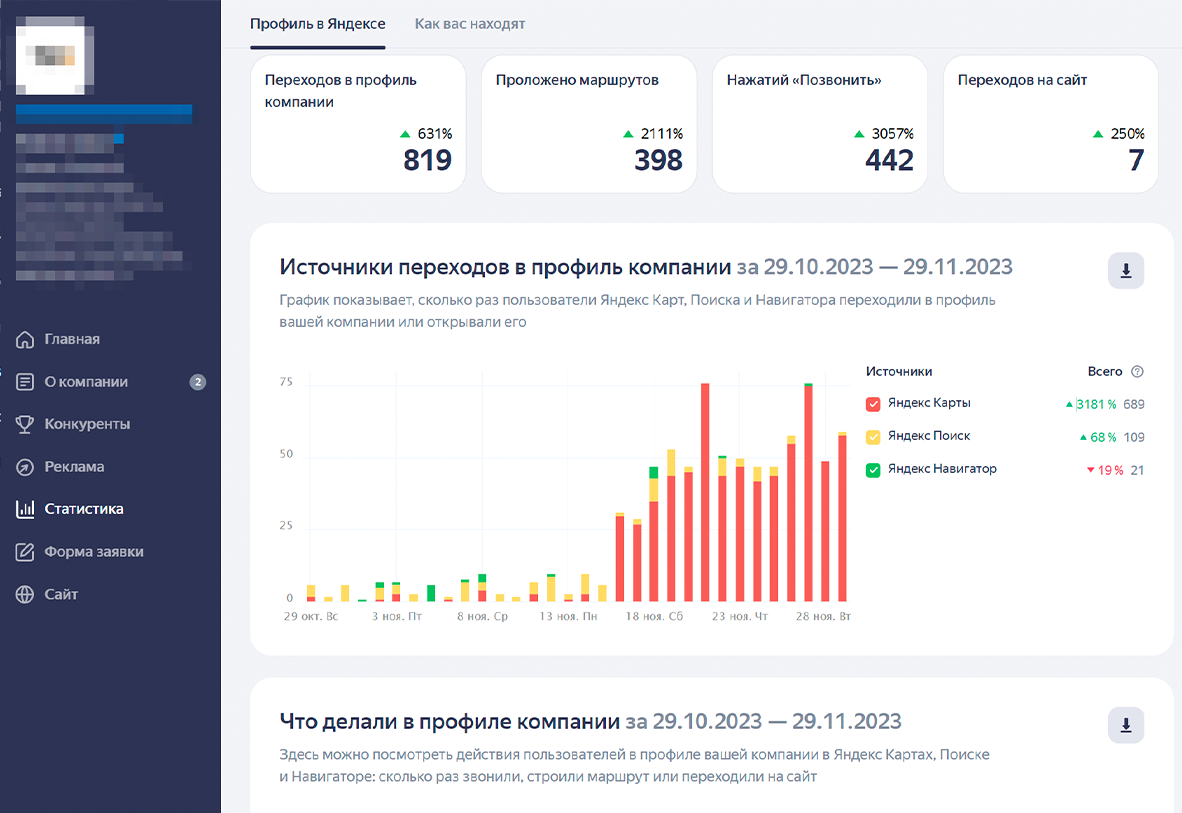1182x813 pixels.
Task: Click the company logo thumbnail
Action: point(54,57)
